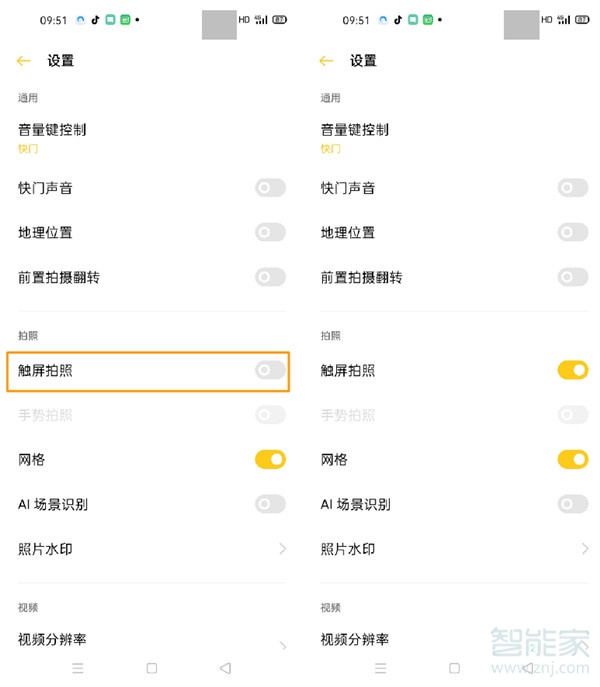Image resolution: width=600 pixels, height=687 pixels.
Task: Open 音量键控制 setting on the left phone
Action: (x=53, y=130)
